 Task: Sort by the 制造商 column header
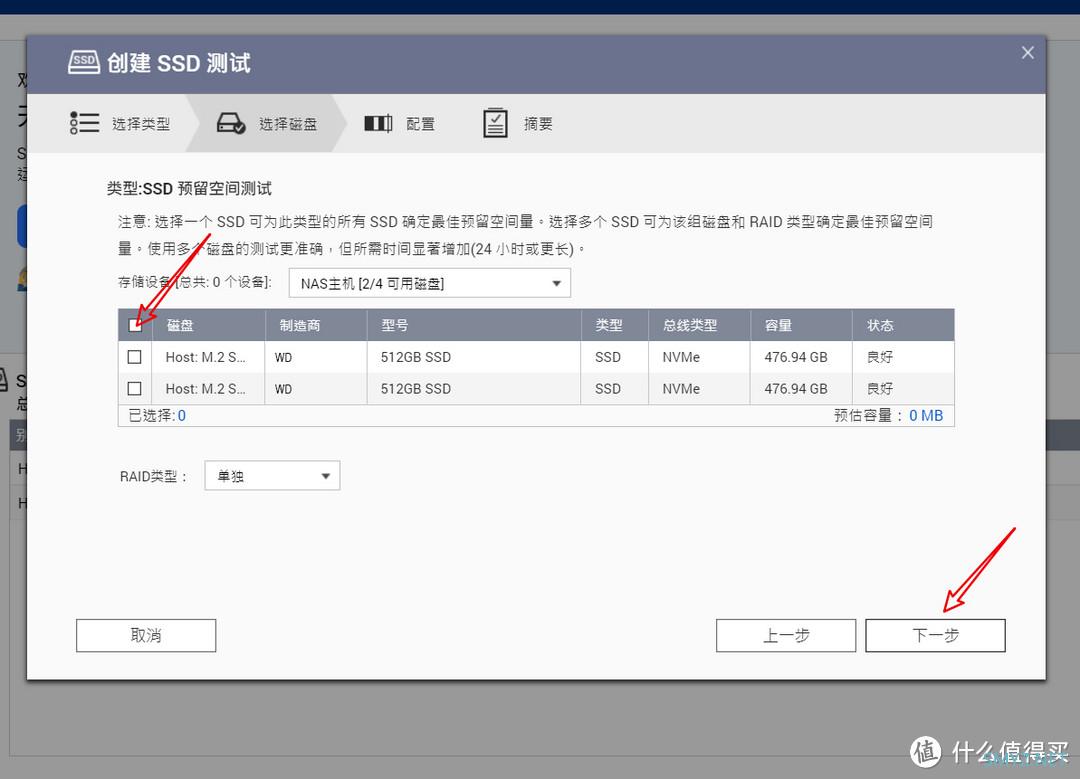(x=300, y=325)
